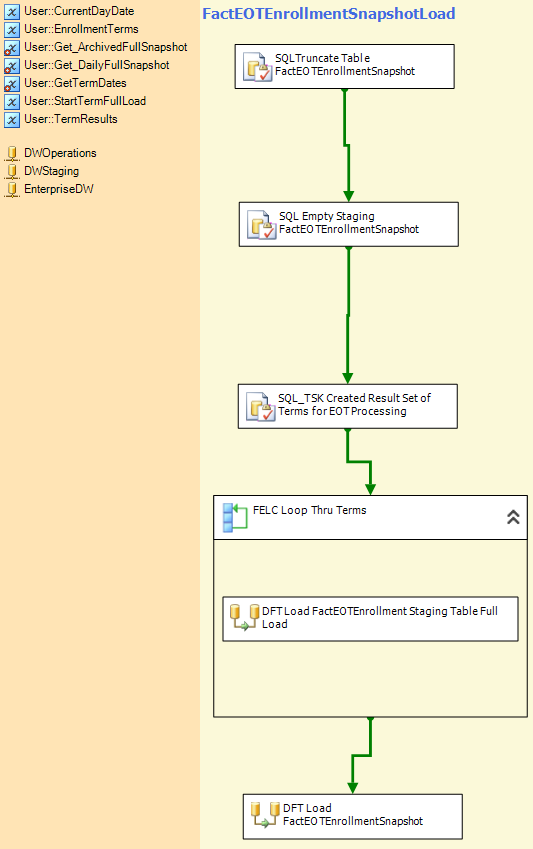Select the User::Get_DailyFullSnapshot variable
Screen dimensions: 533x849
97,66
